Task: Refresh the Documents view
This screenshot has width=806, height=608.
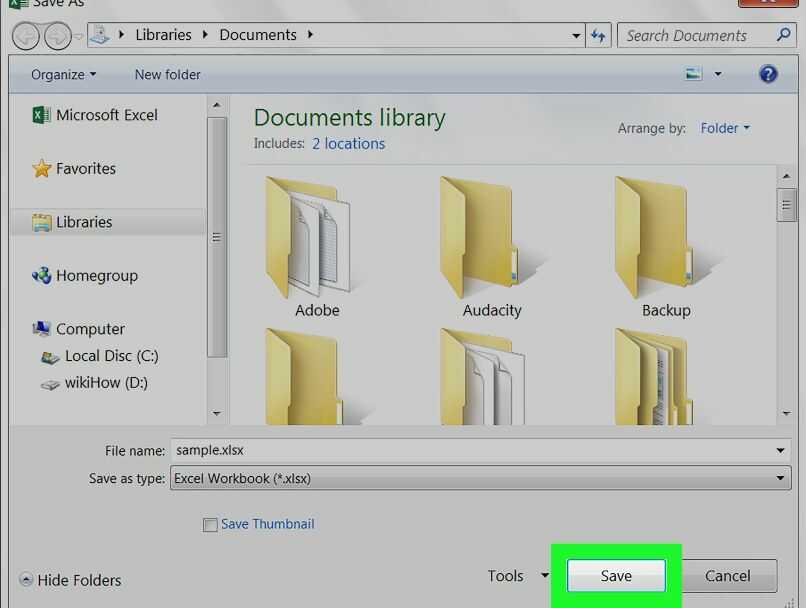Action: coord(598,35)
